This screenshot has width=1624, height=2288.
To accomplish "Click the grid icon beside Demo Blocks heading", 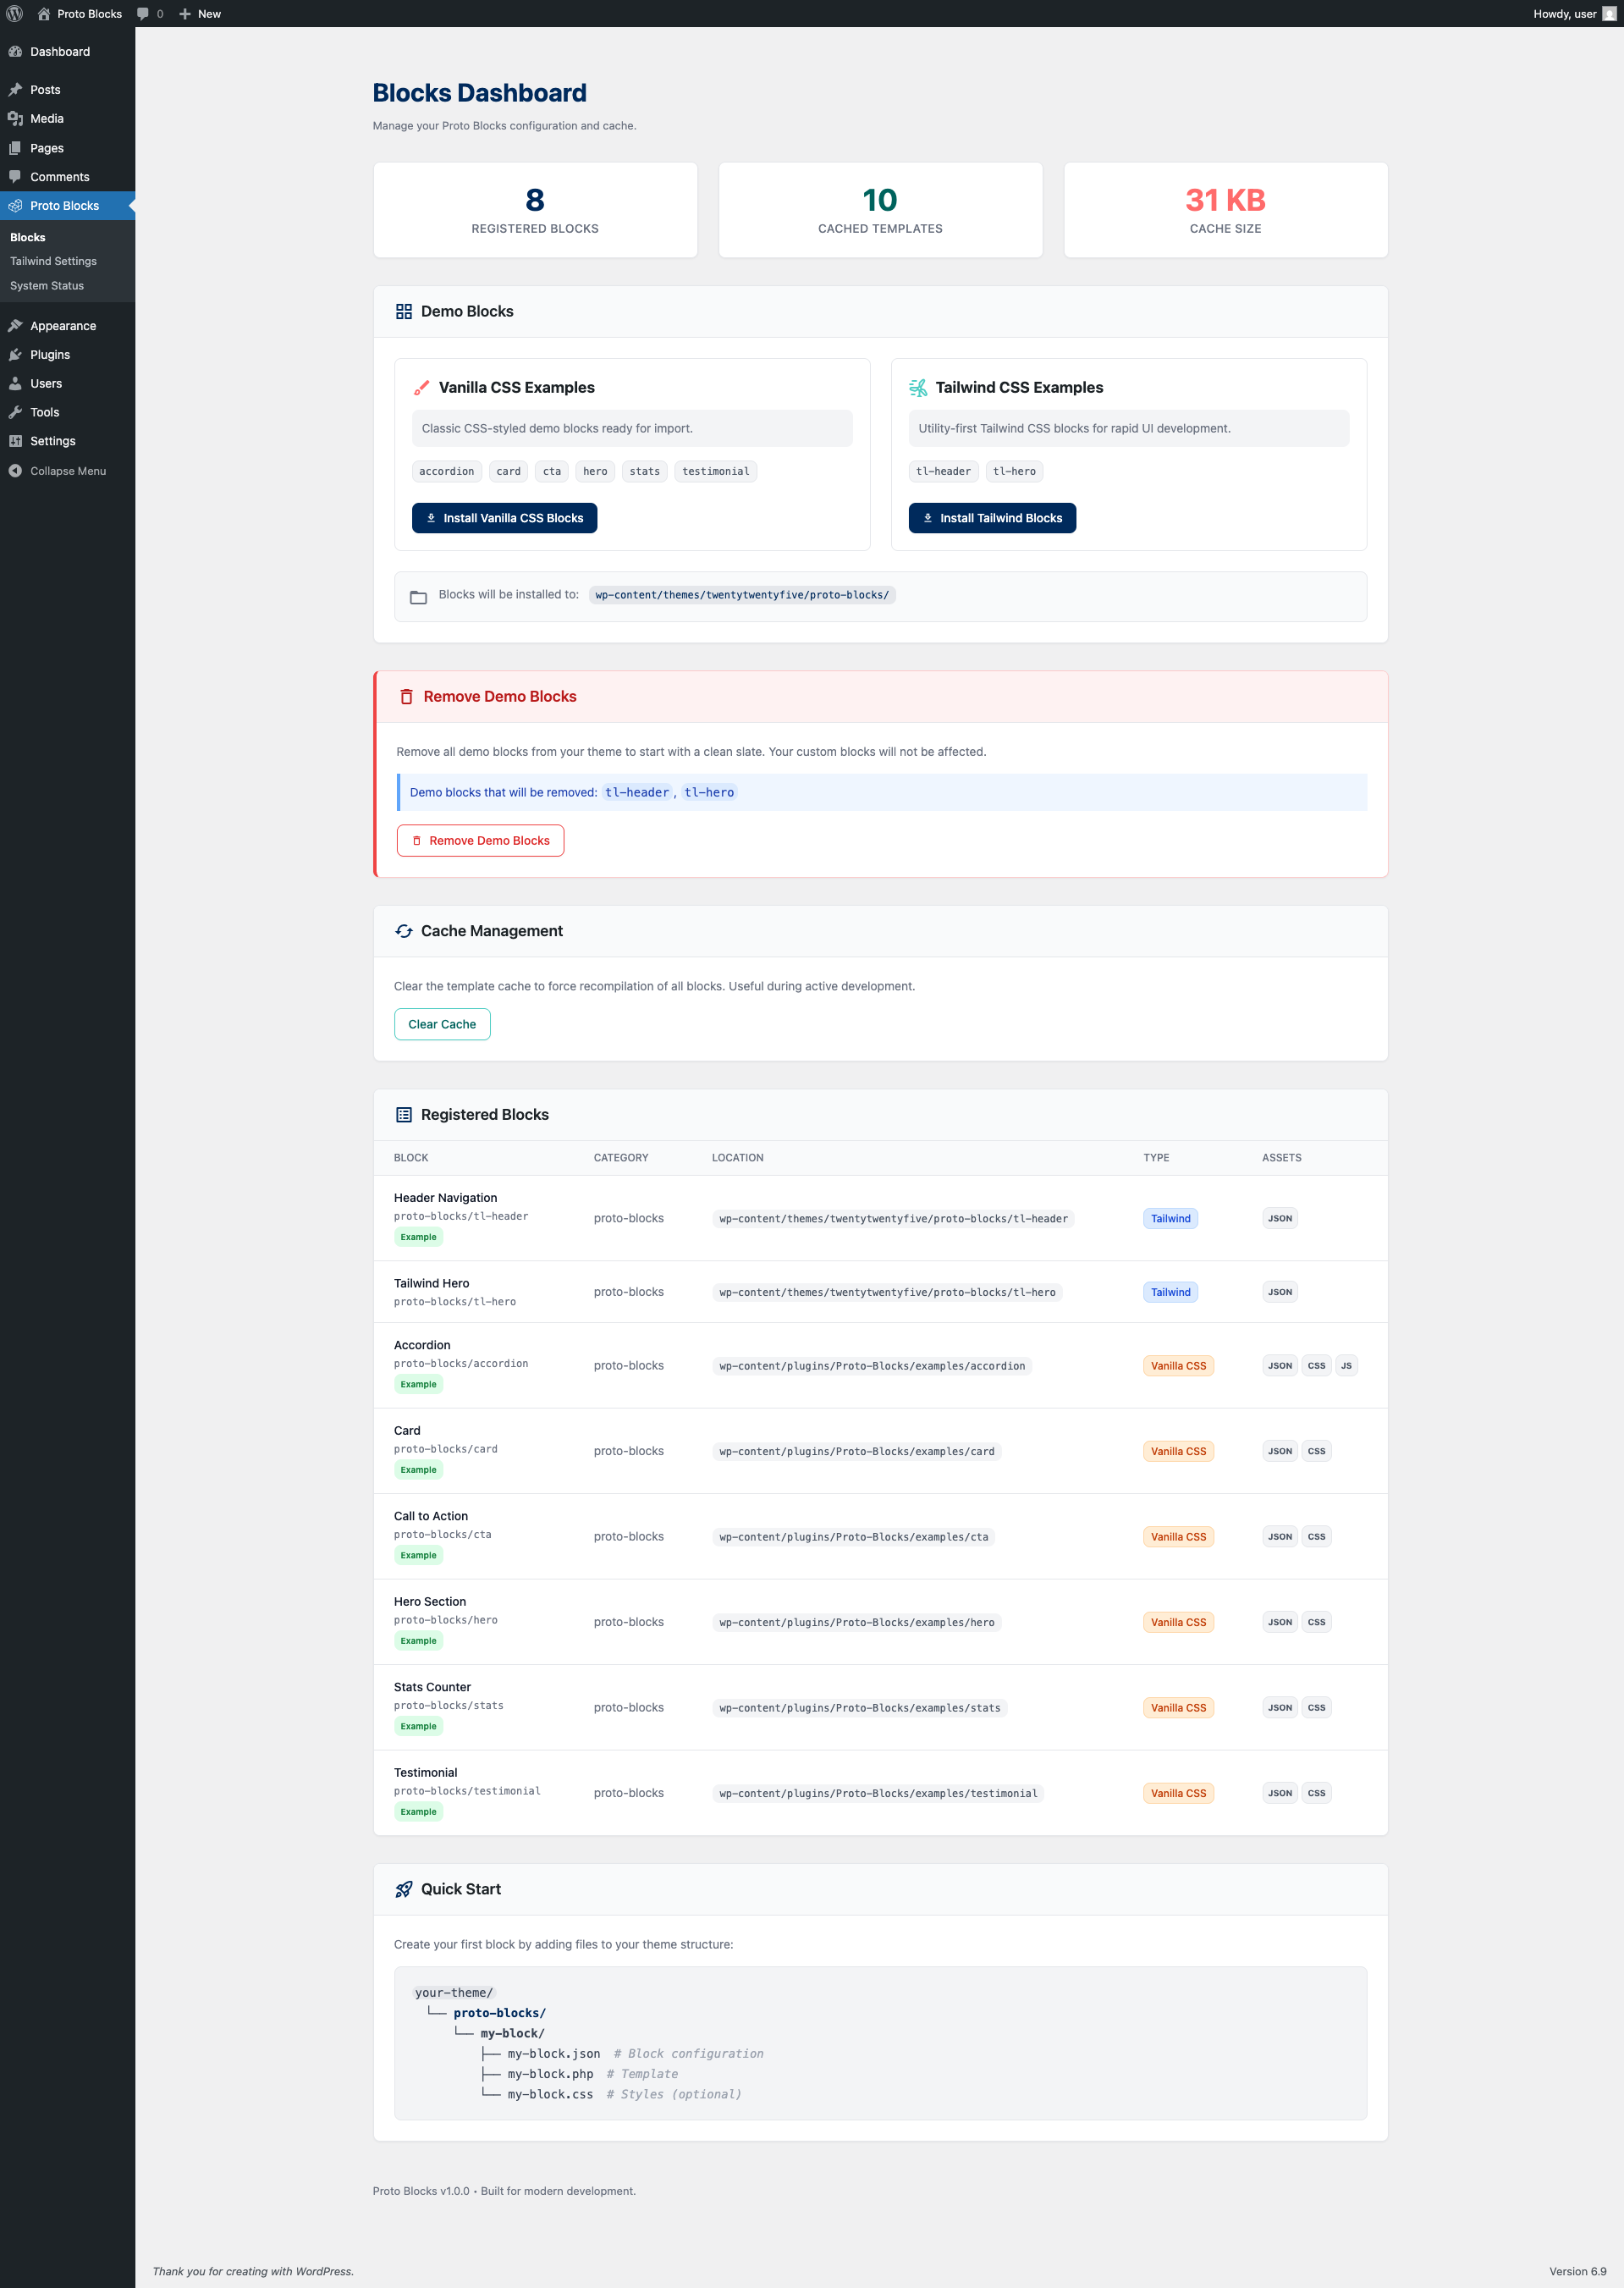I will click(x=404, y=312).
